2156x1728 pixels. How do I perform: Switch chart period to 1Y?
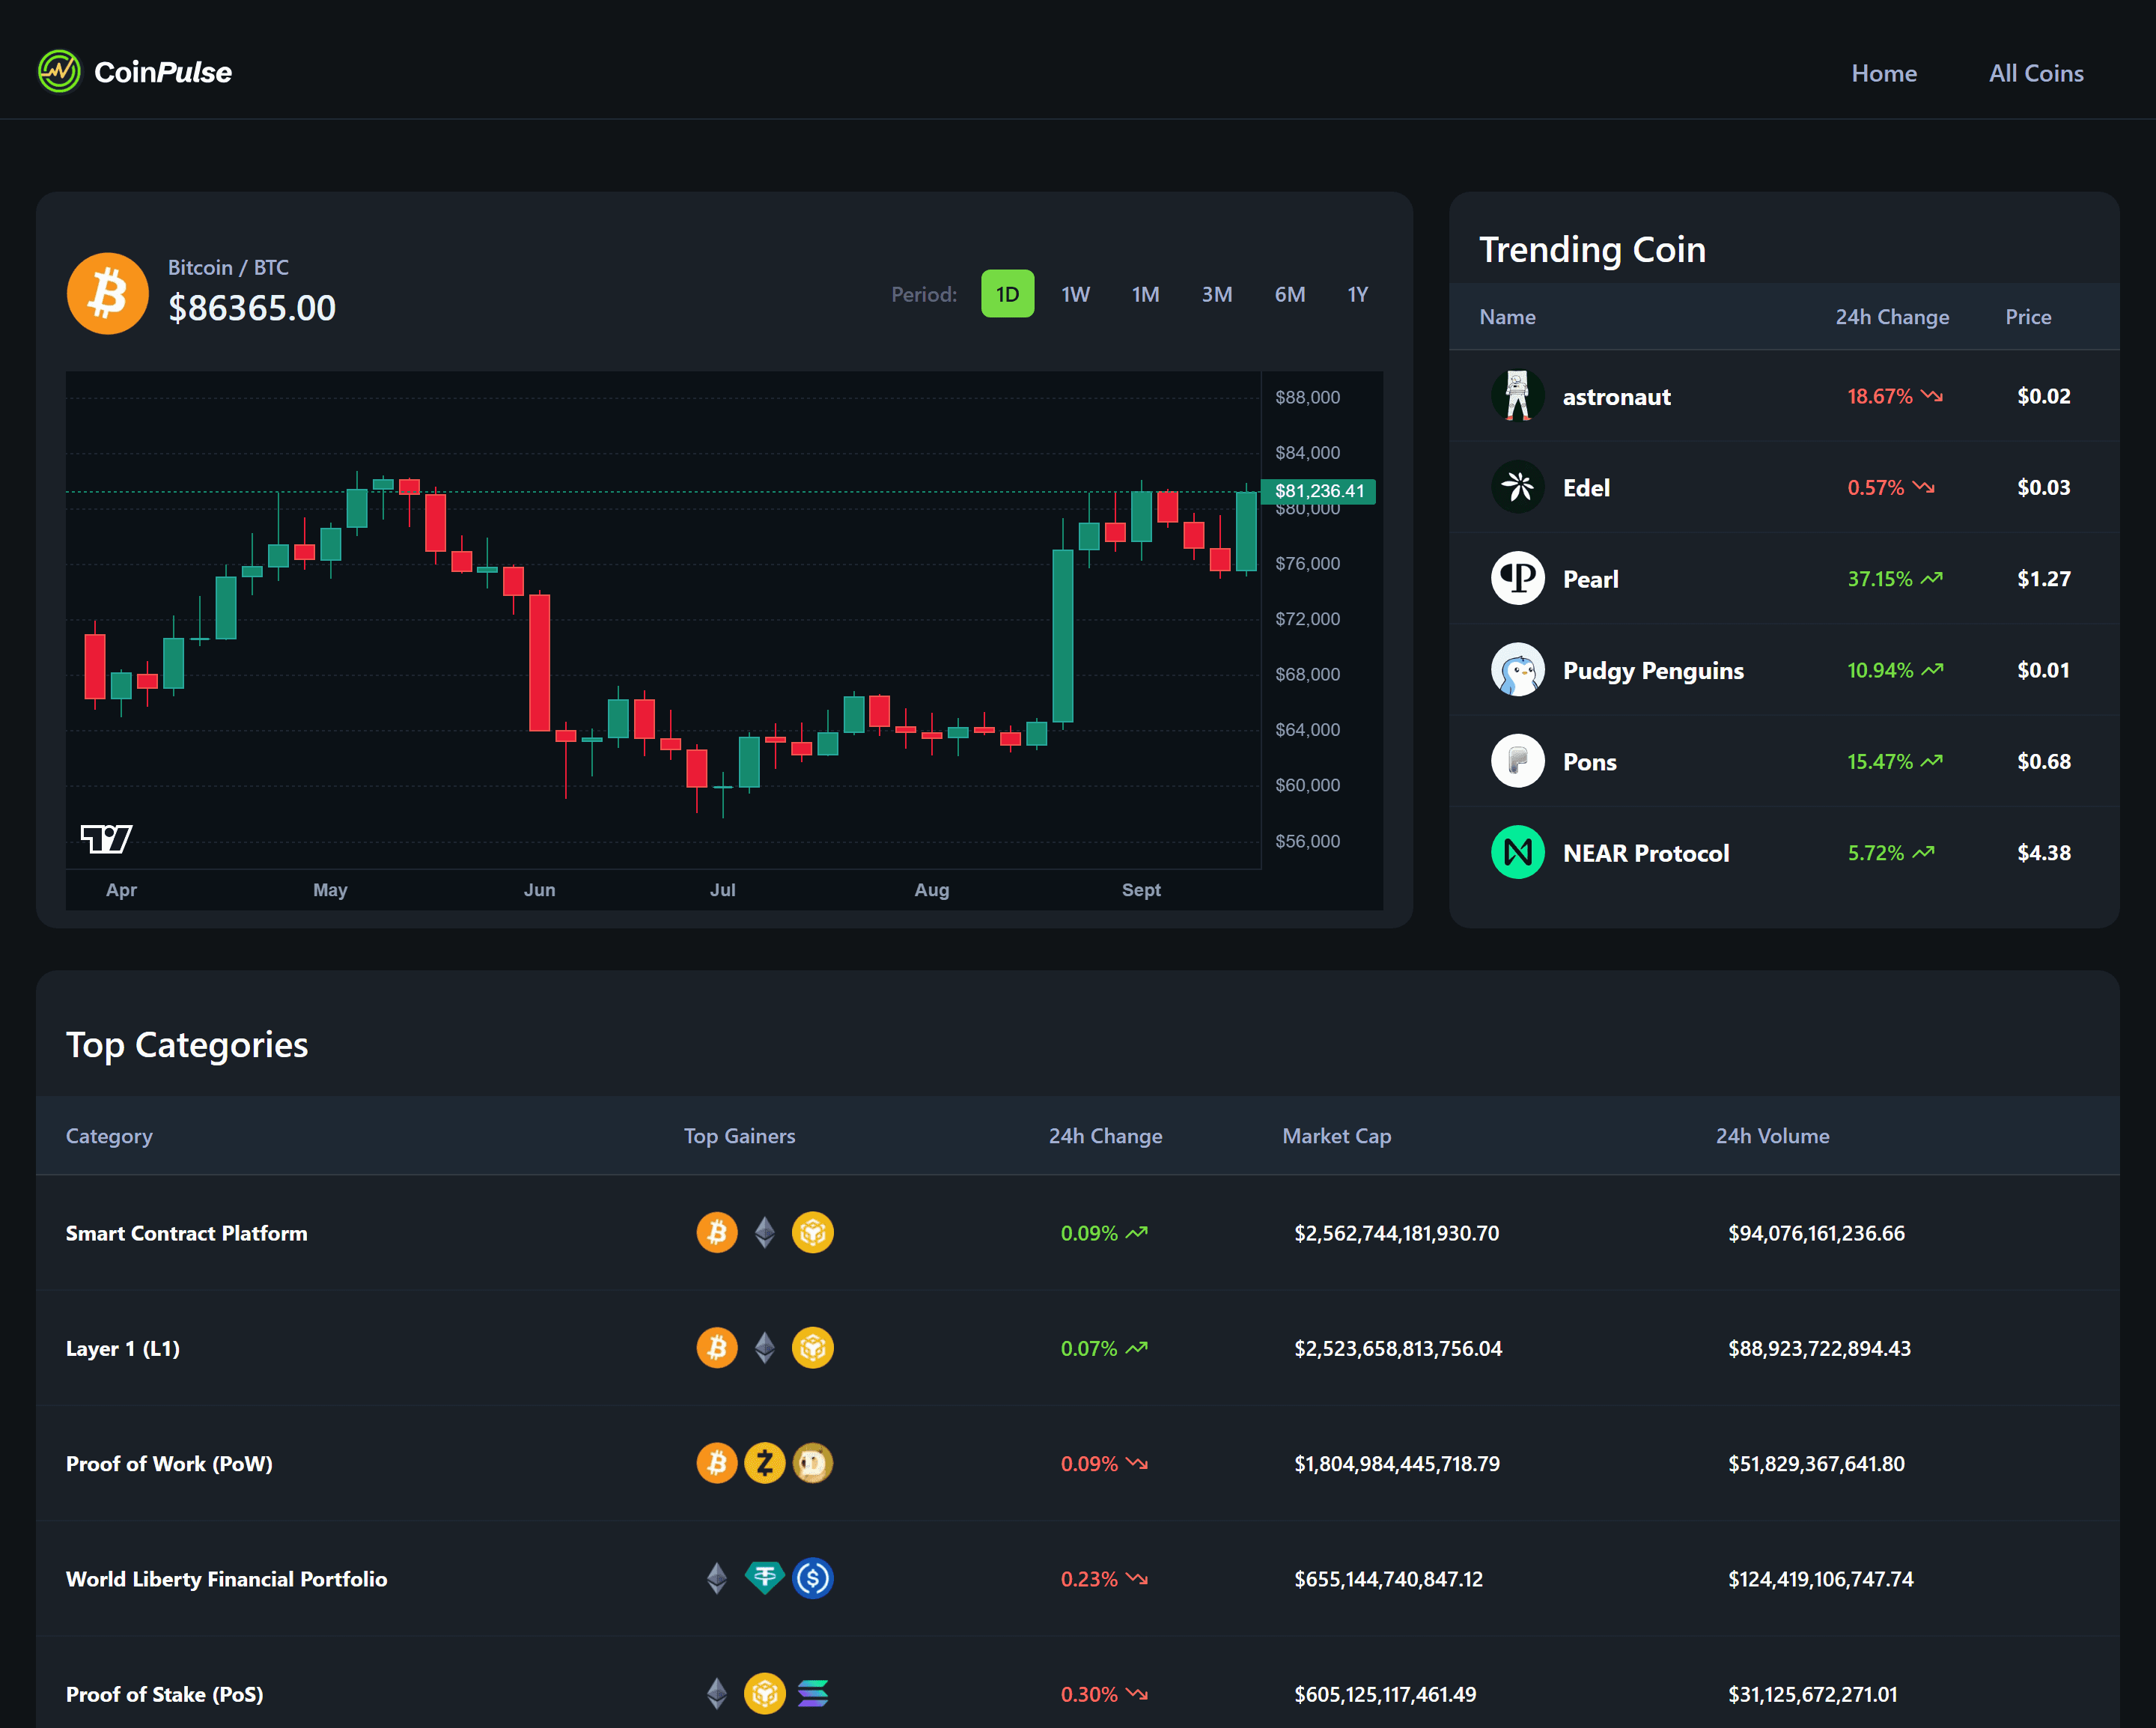coord(1357,294)
